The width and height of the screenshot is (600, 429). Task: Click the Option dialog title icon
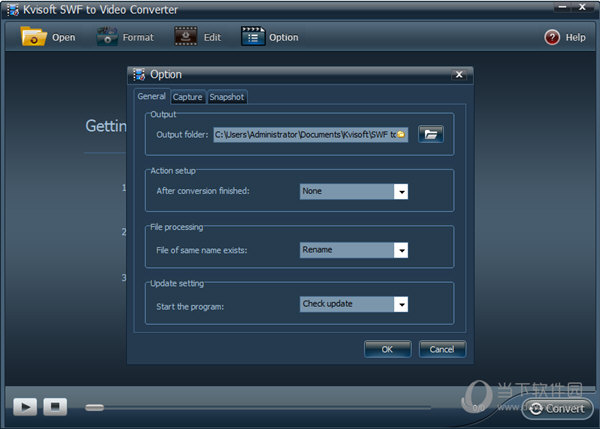coord(139,74)
